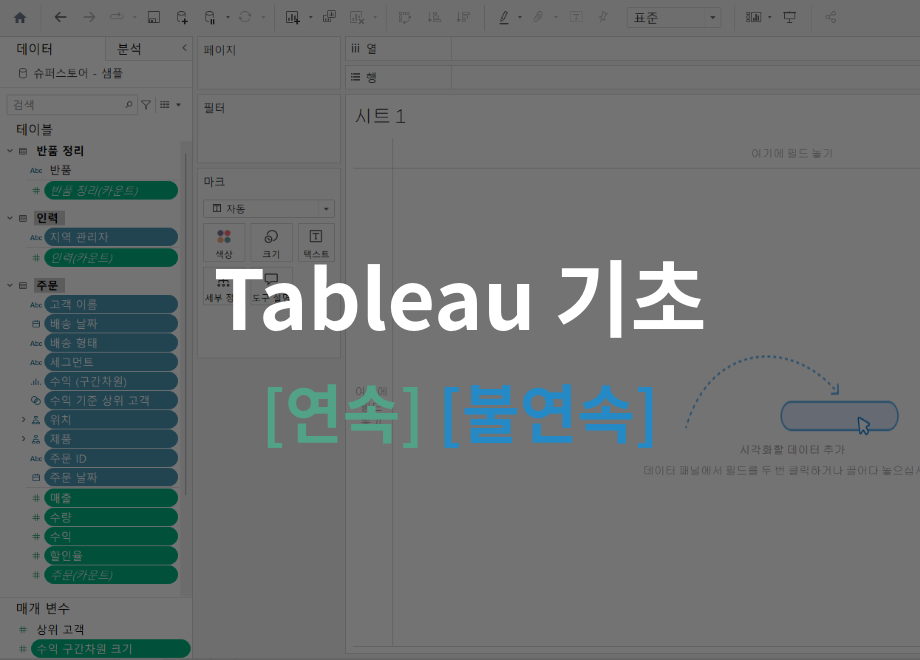Screen dimensions: 920x660
Task: Click the filter funnel icon beside search
Action: (146, 104)
